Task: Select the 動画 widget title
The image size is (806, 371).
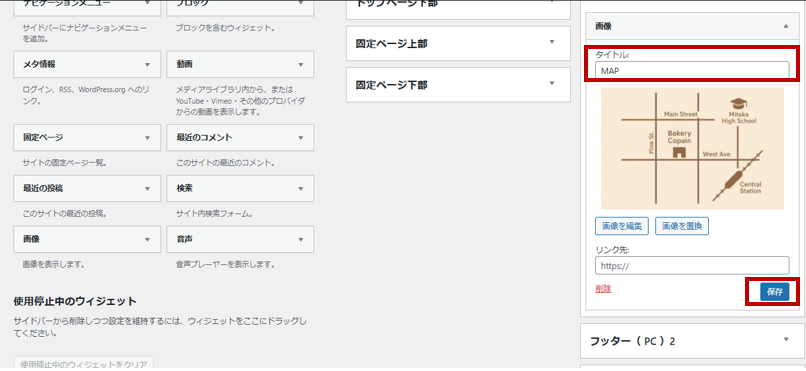Action: tap(185, 65)
